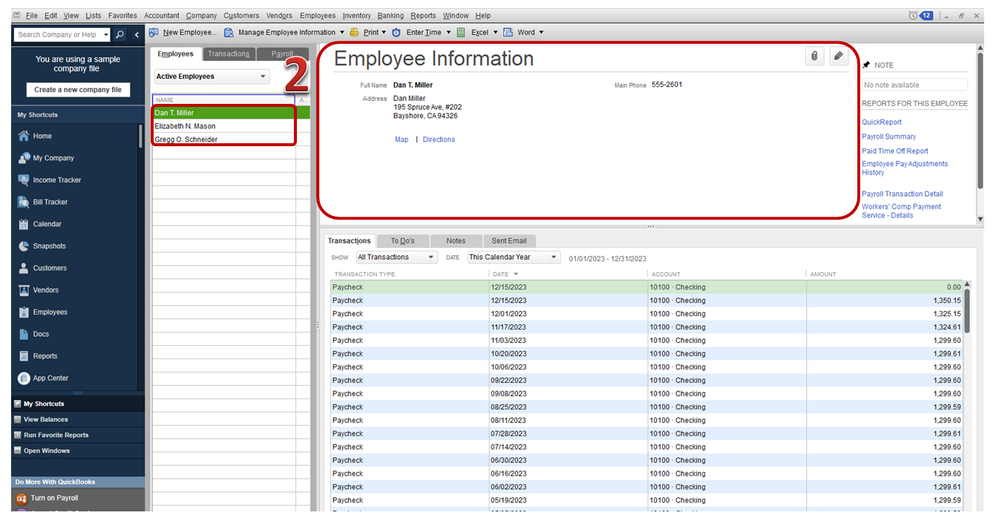Open the Income Tracker shortcut
Viewport: 999px width, 524px height.
point(50,180)
